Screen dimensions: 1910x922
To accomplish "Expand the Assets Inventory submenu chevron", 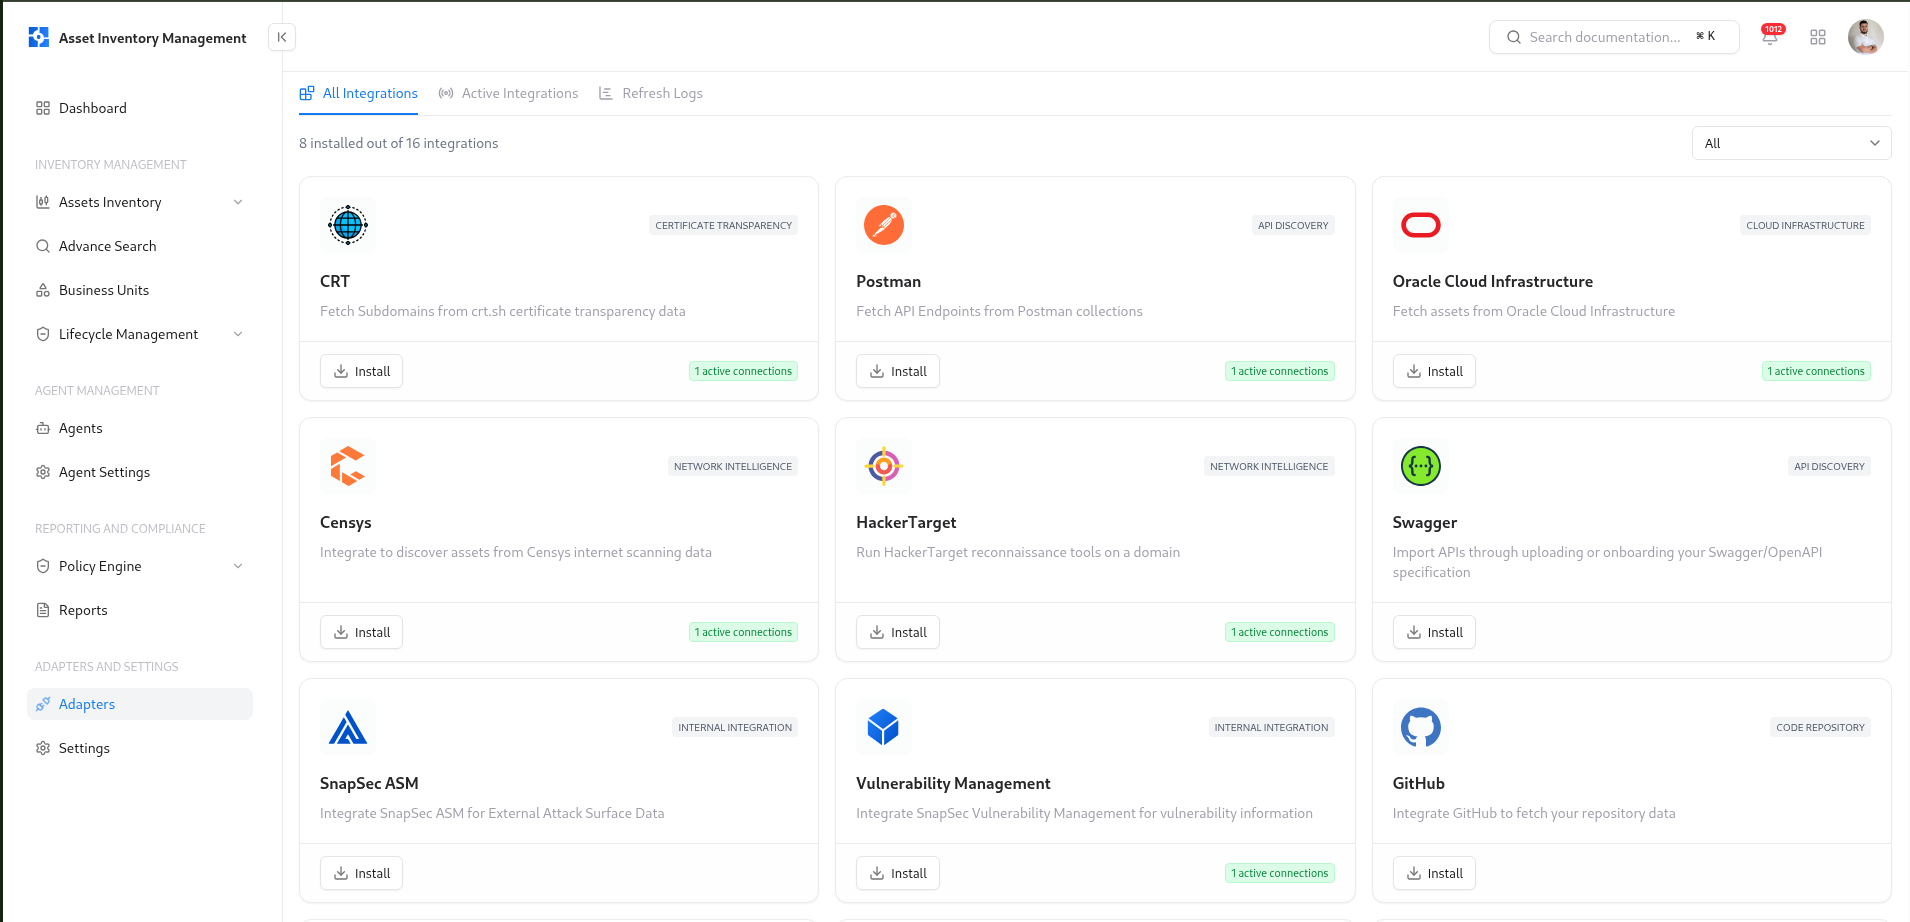I will pyautogui.click(x=238, y=202).
